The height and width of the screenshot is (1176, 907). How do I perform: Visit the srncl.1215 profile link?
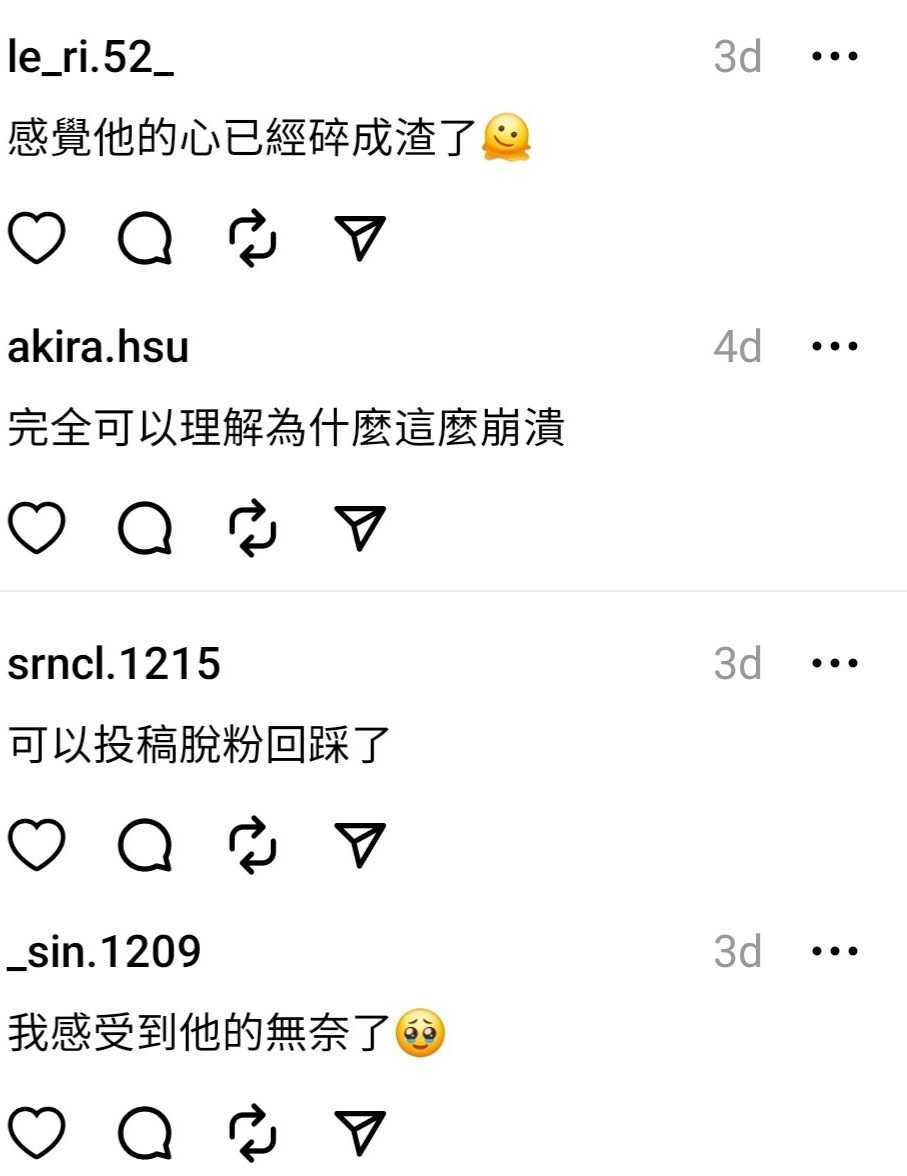pos(114,664)
